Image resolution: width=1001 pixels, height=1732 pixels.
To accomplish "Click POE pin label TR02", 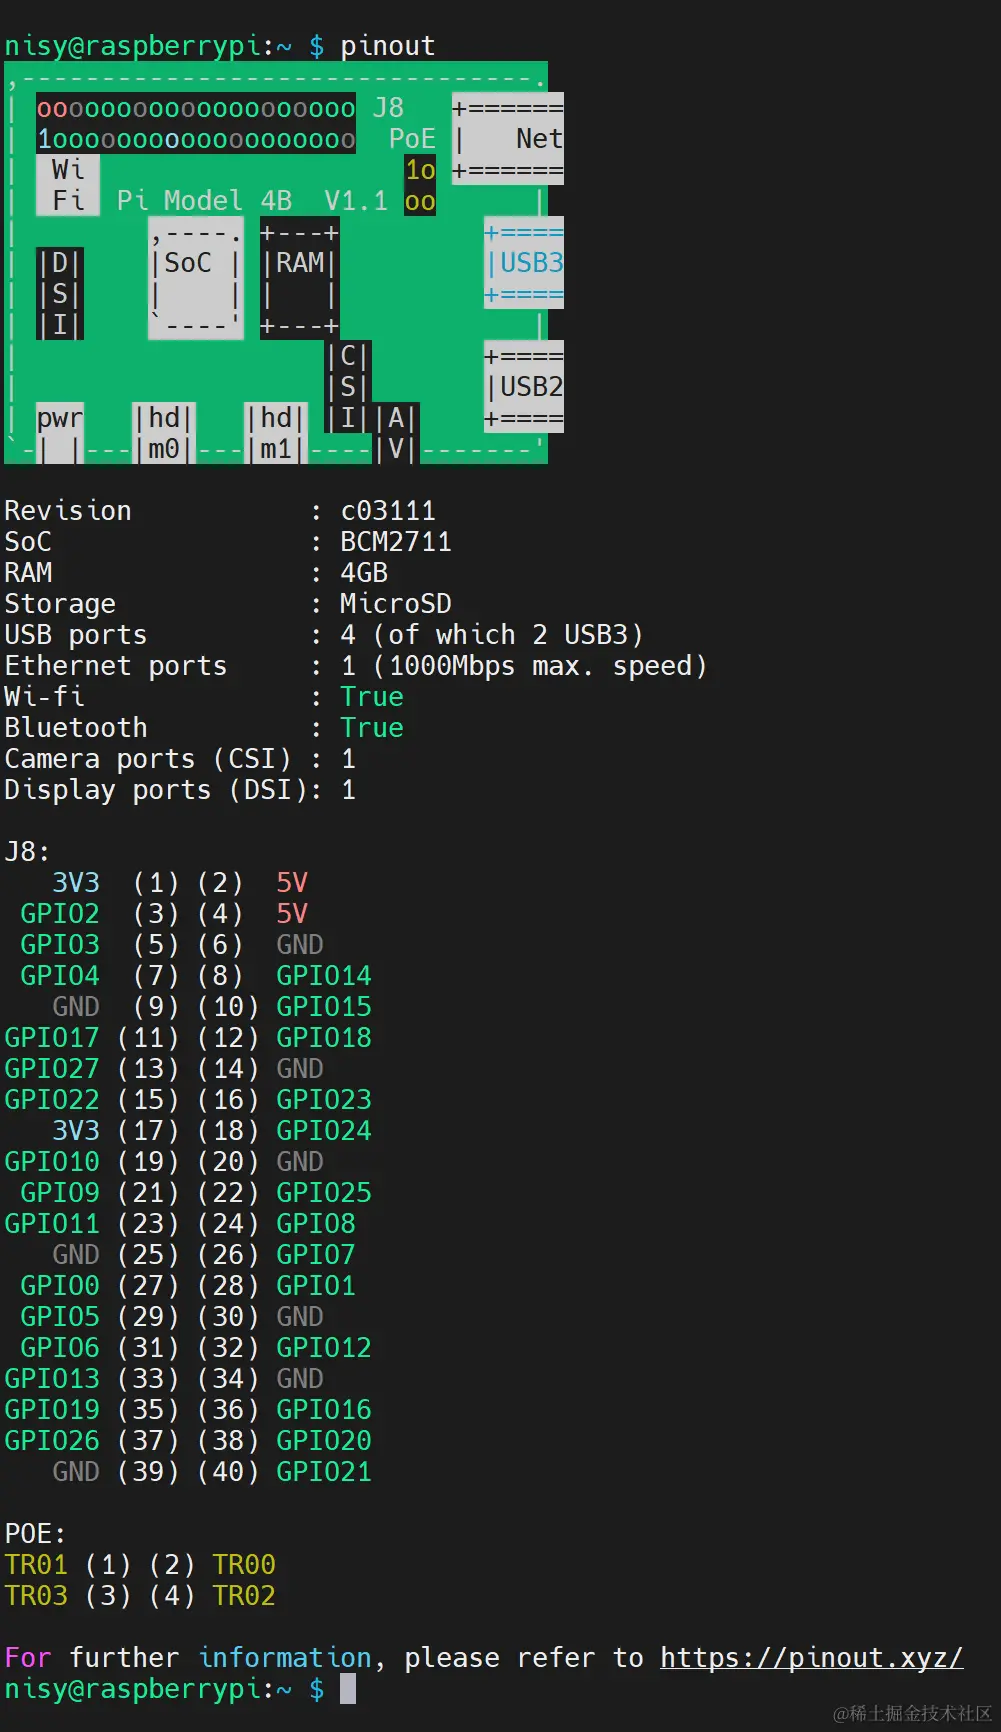I will pyautogui.click(x=244, y=1596).
